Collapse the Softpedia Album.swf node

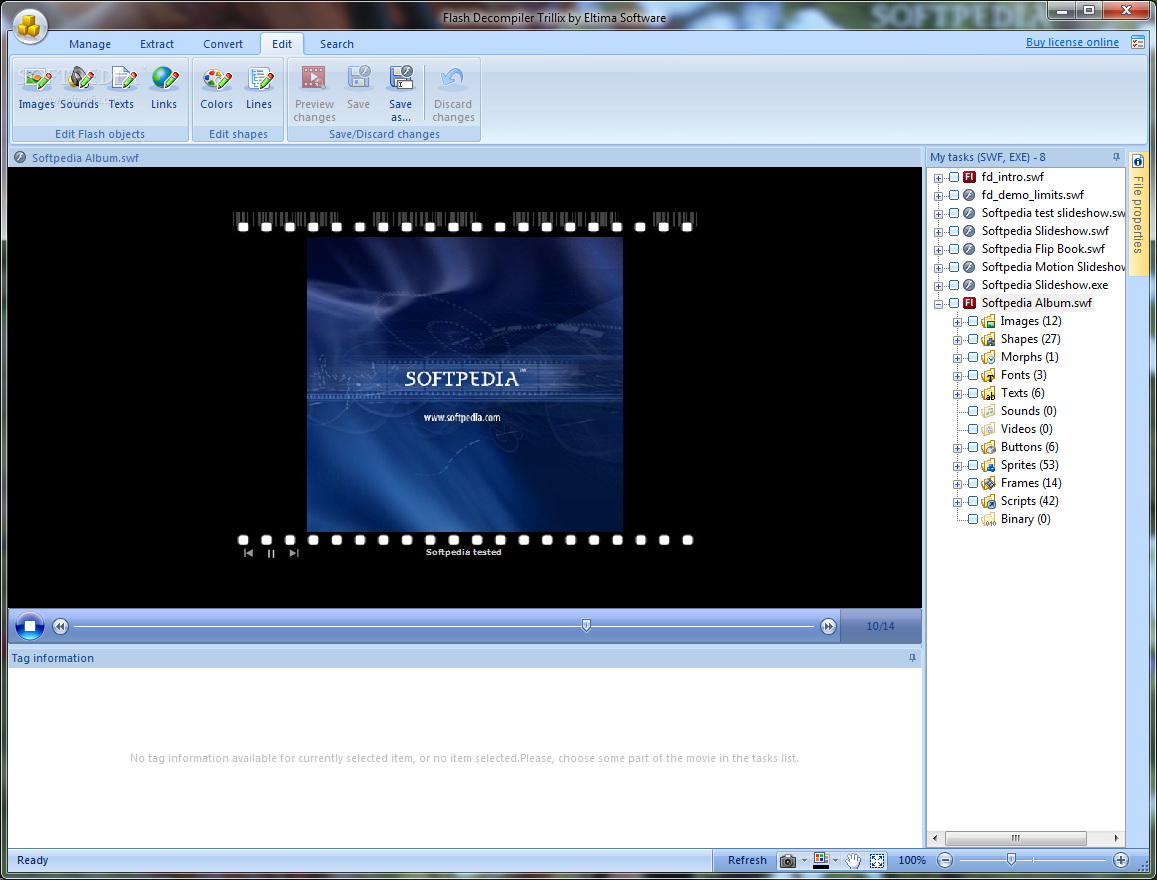(939, 304)
